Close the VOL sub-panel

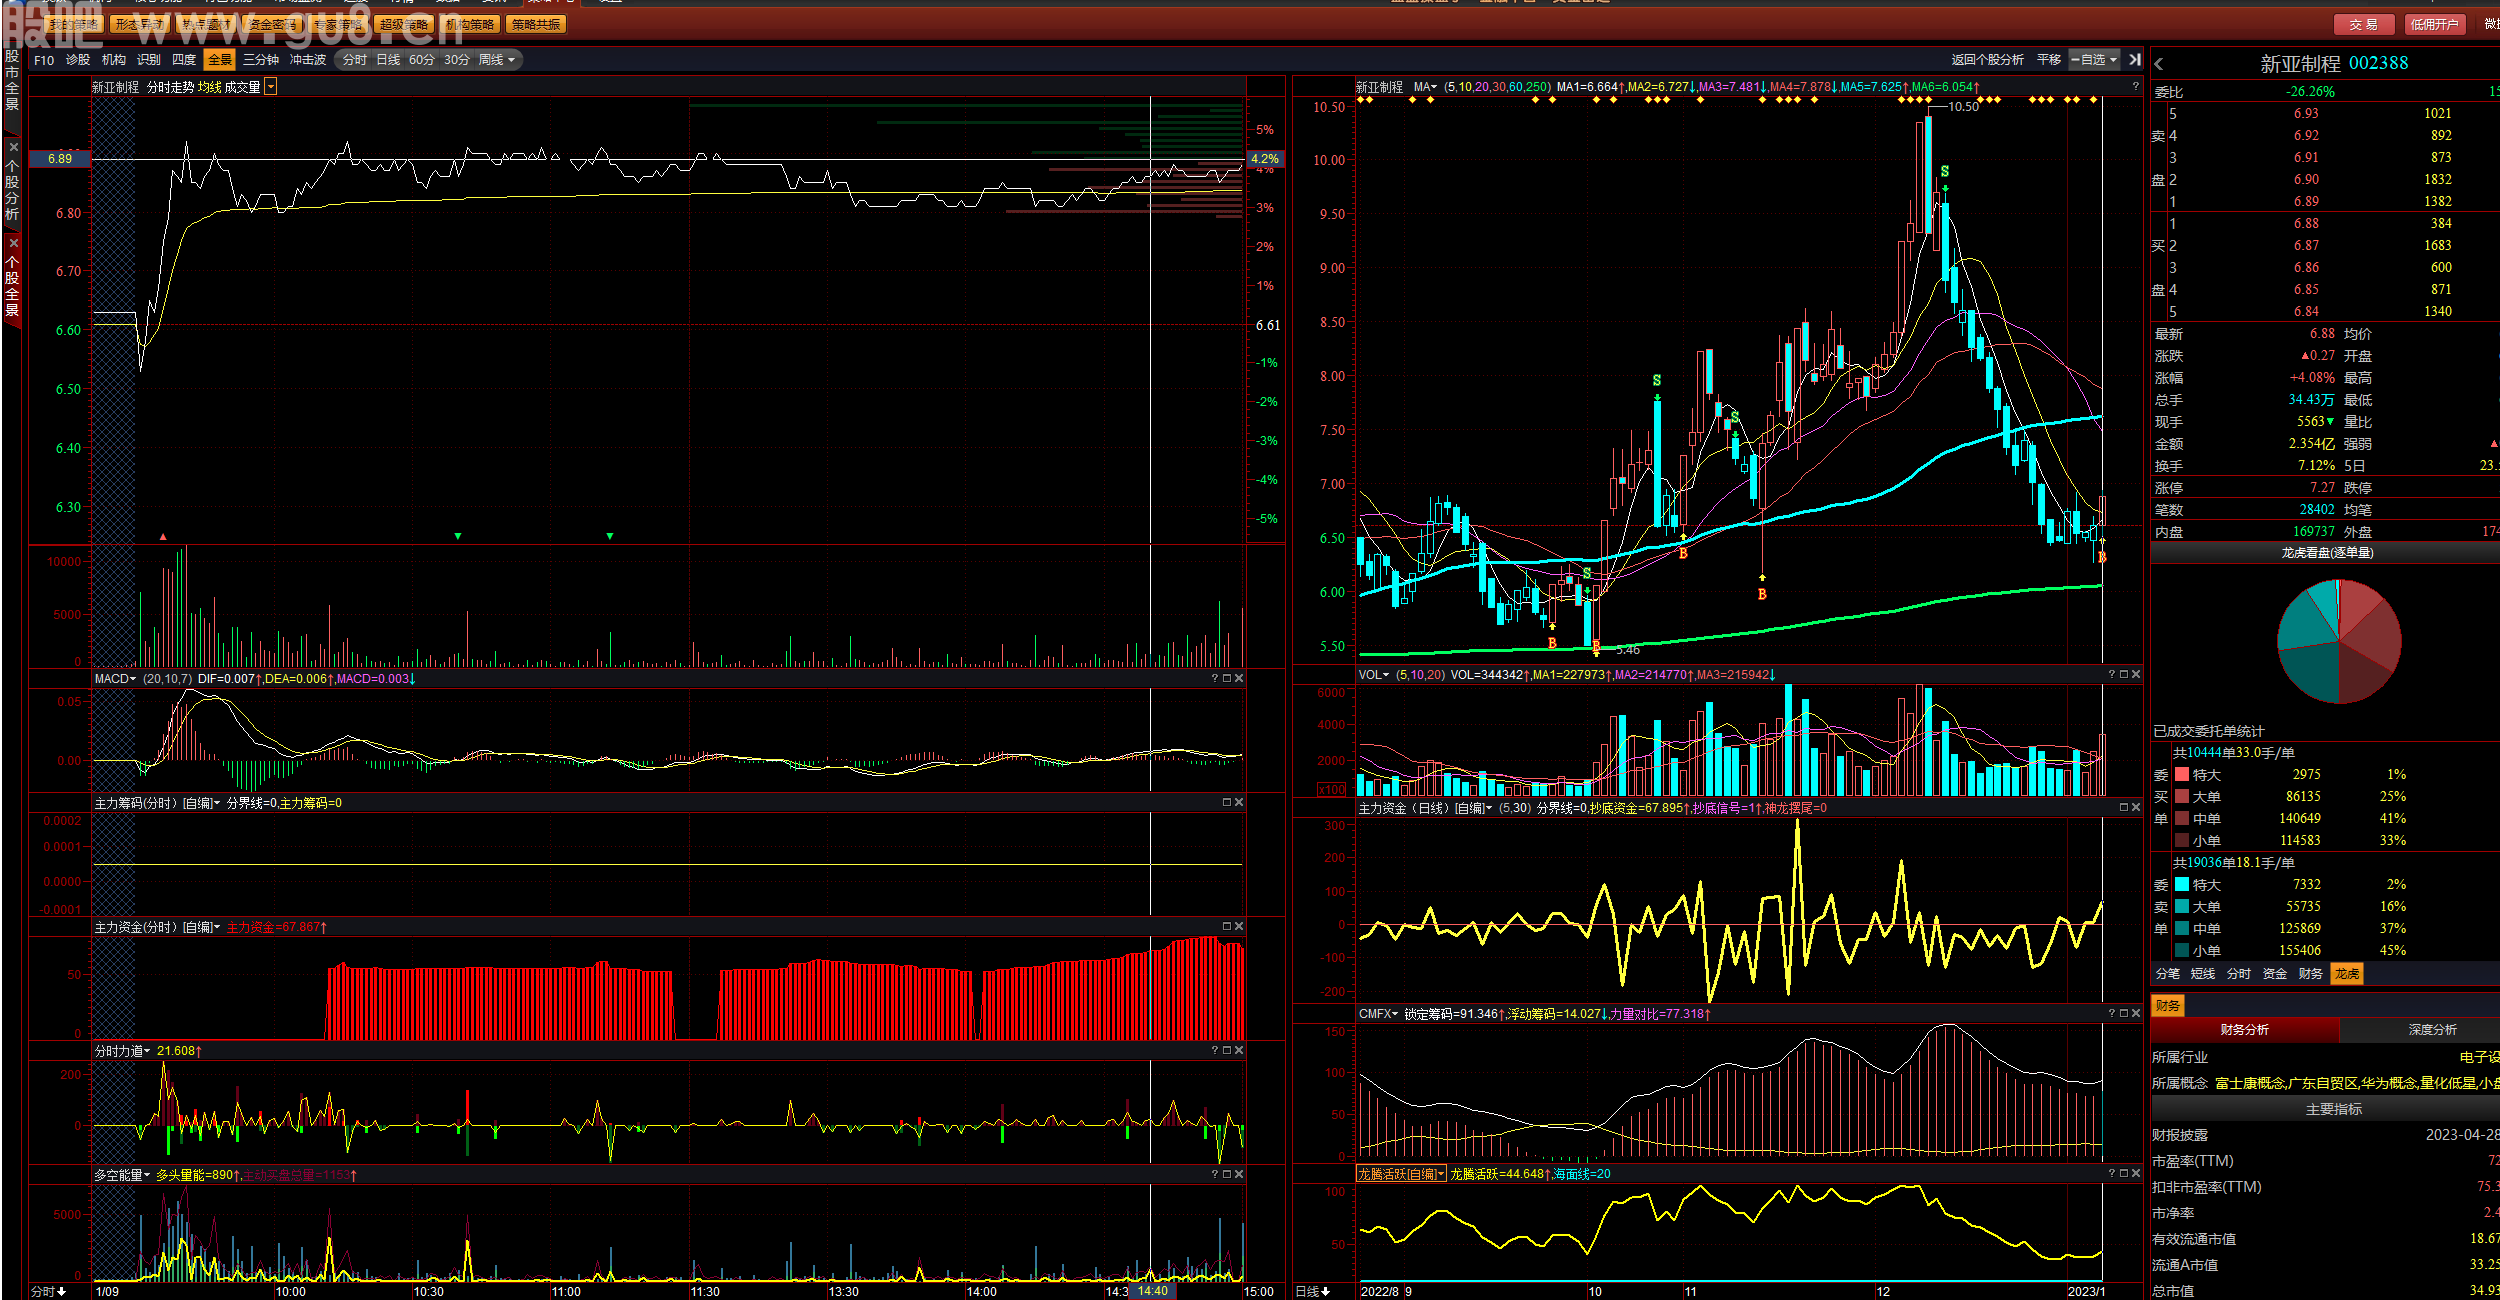(x=2136, y=674)
